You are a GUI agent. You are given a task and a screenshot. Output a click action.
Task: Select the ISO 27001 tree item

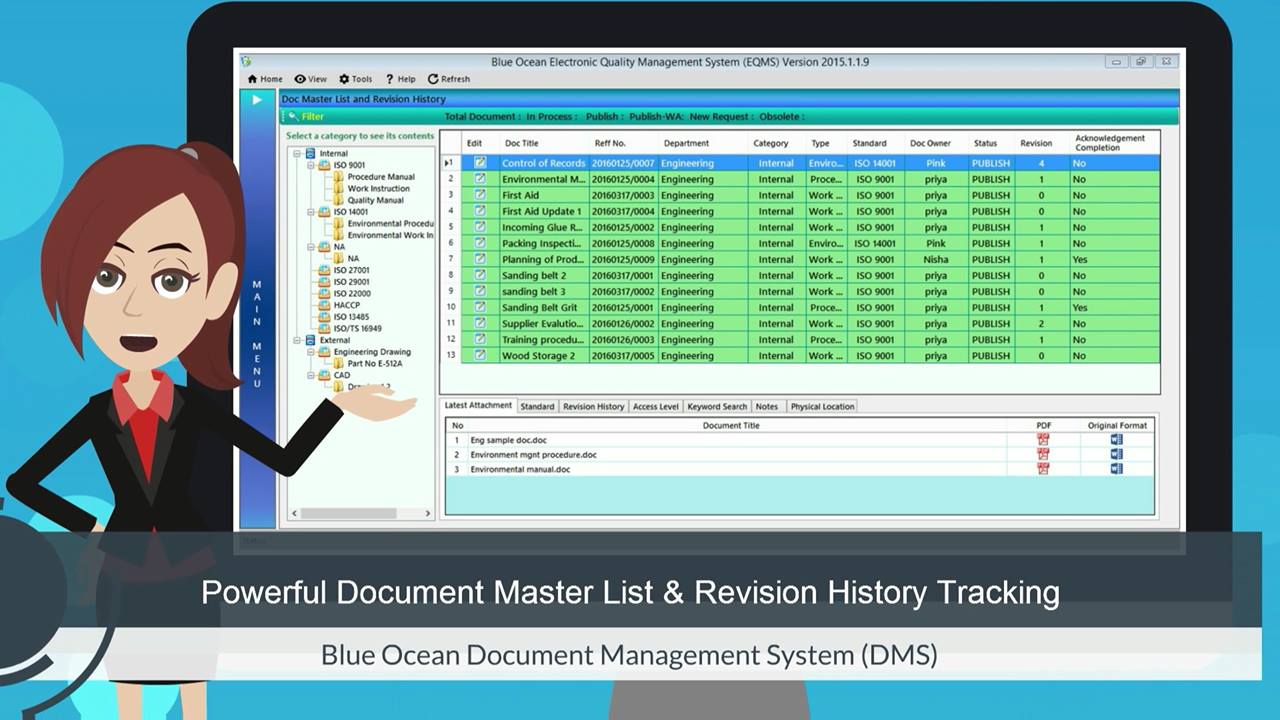[351, 270]
